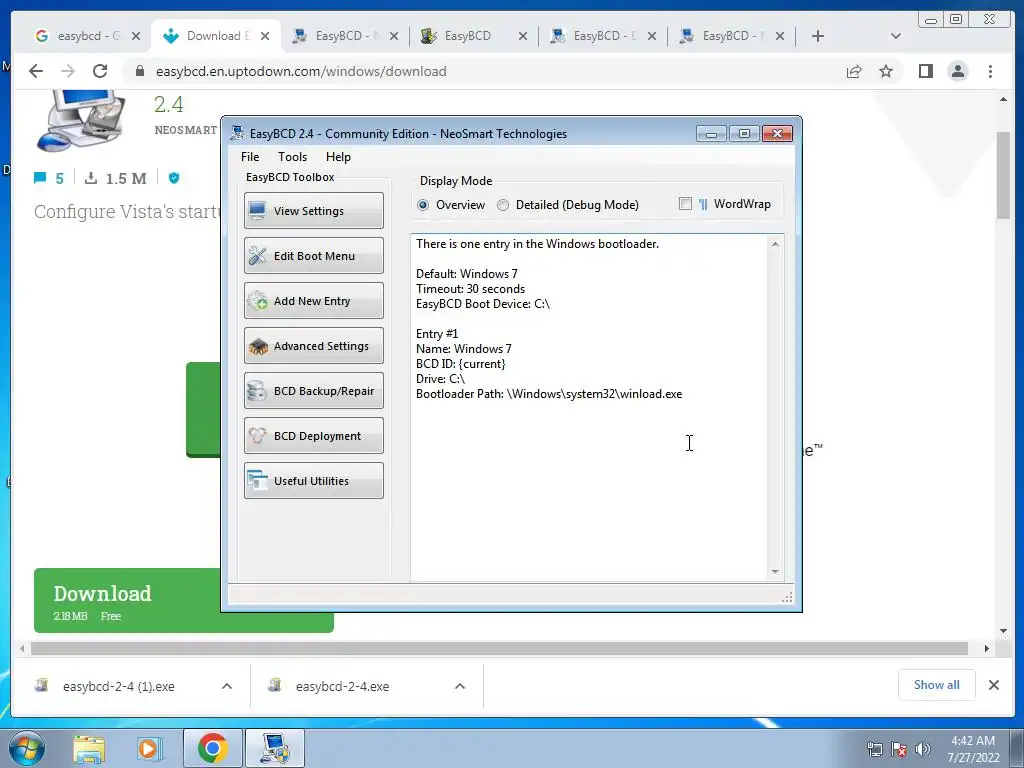Enable the WordWrap checkbox
This screenshot has width=1024, height=768.
pyautogui.click(x=685, y=204)
